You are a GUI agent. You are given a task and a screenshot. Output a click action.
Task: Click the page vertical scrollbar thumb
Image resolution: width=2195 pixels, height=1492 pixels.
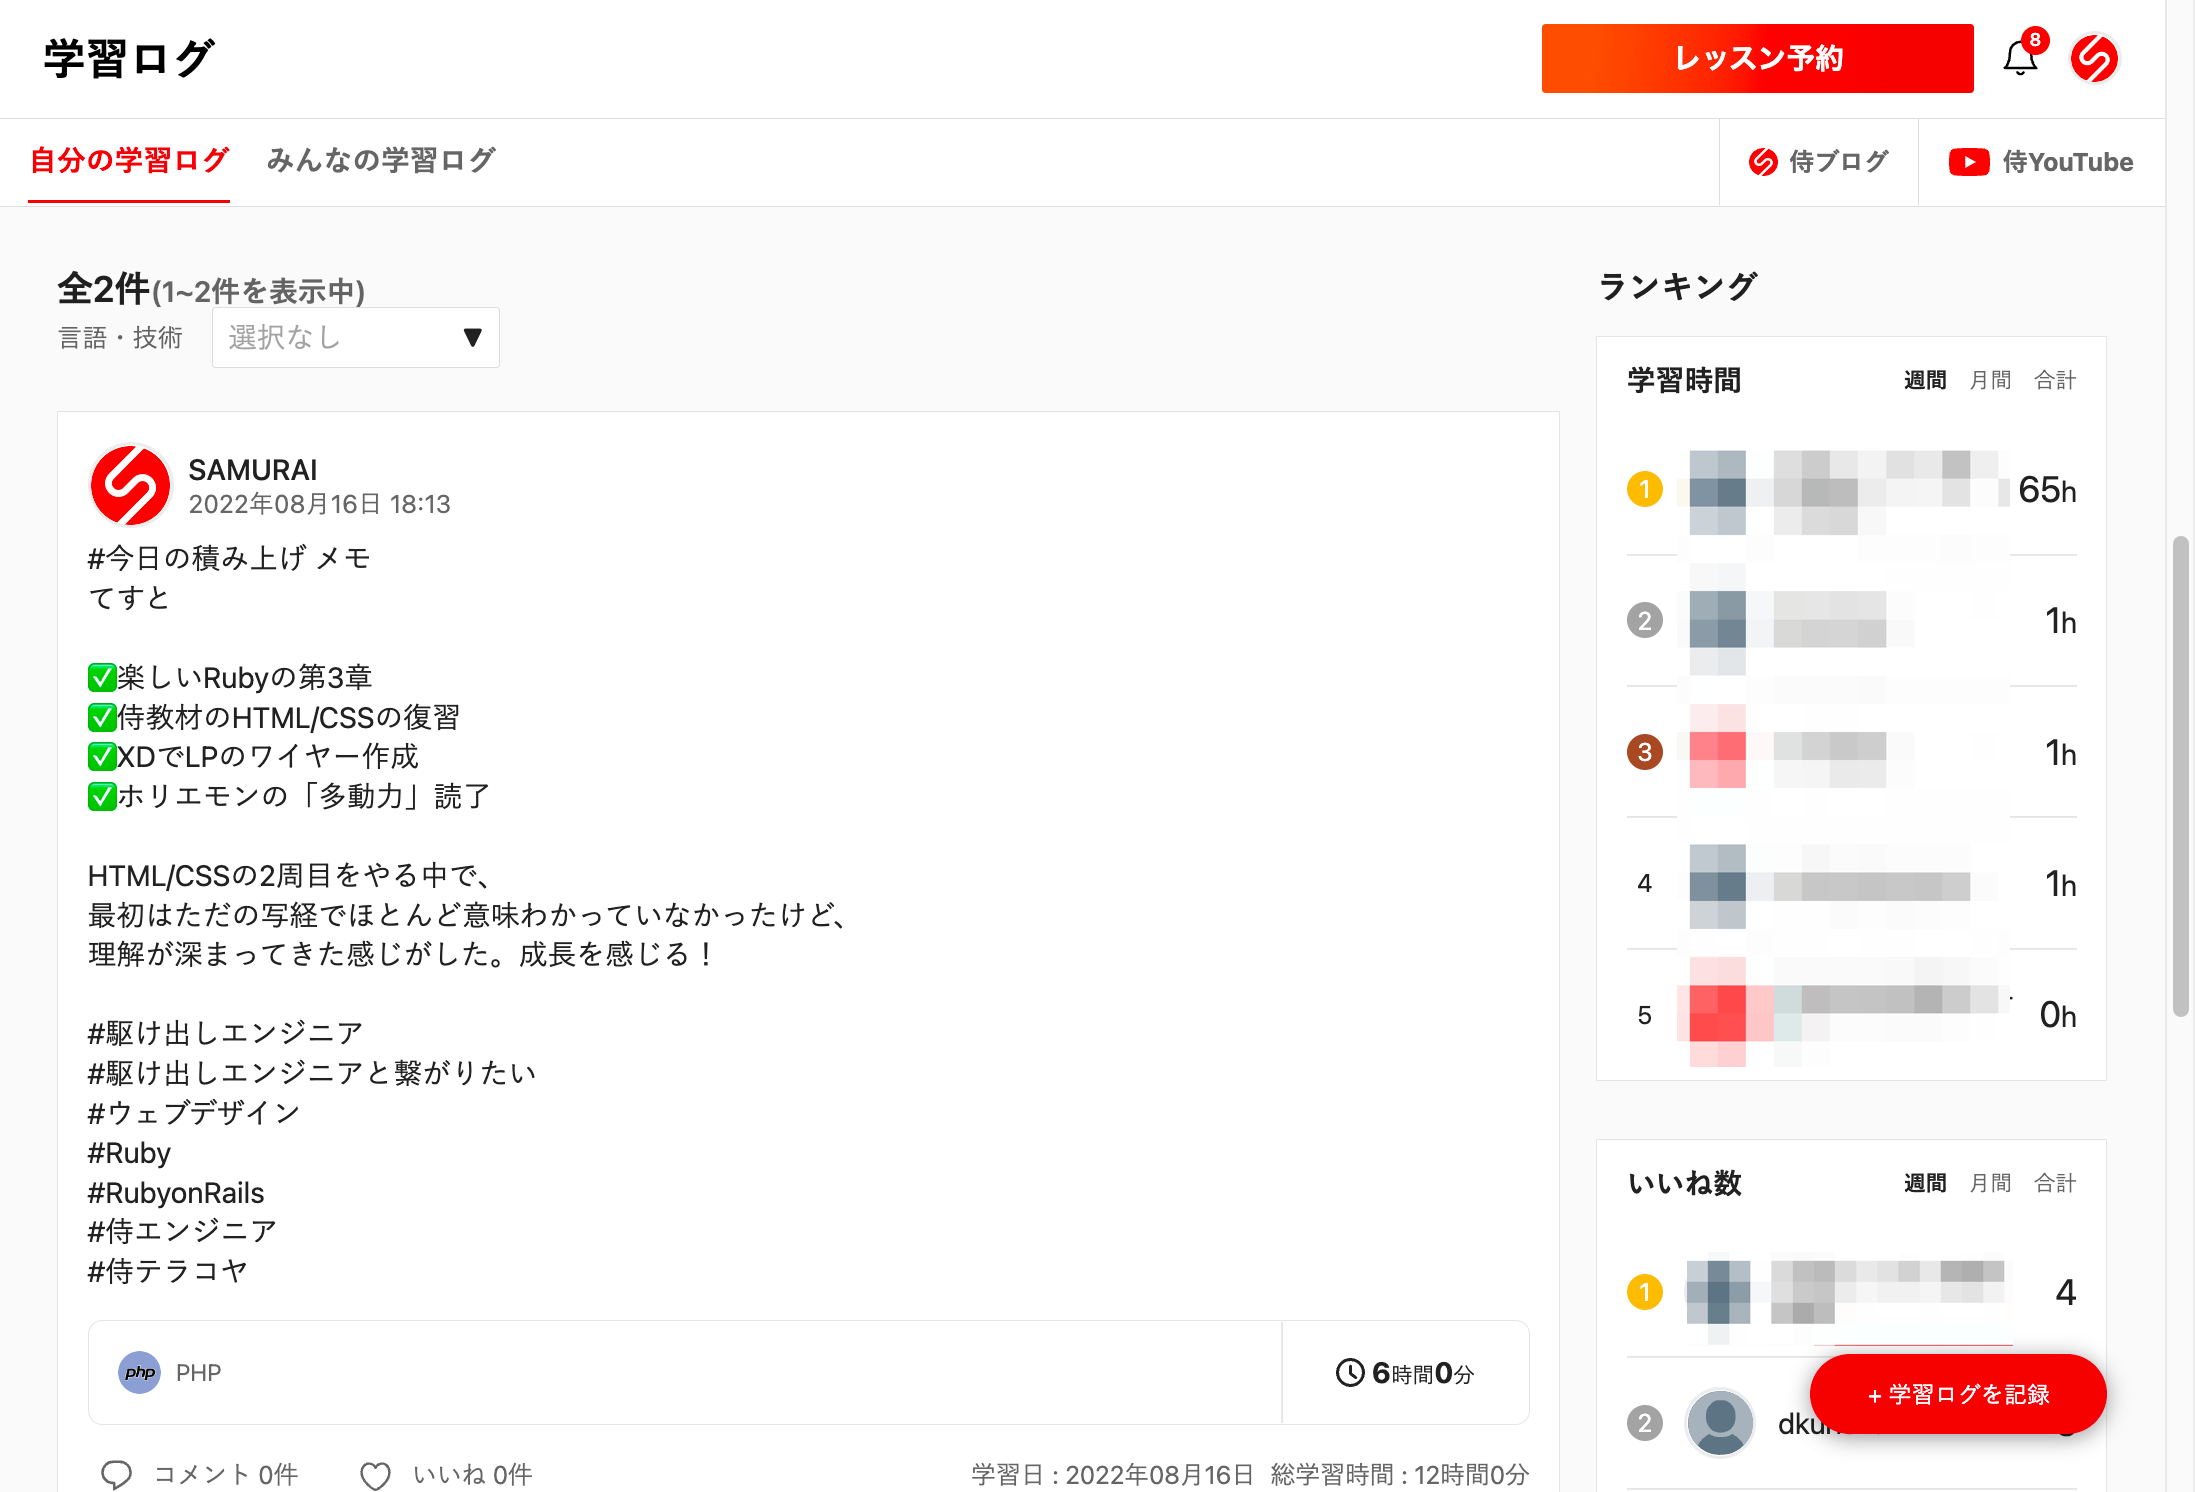[x=2180, y=775]
